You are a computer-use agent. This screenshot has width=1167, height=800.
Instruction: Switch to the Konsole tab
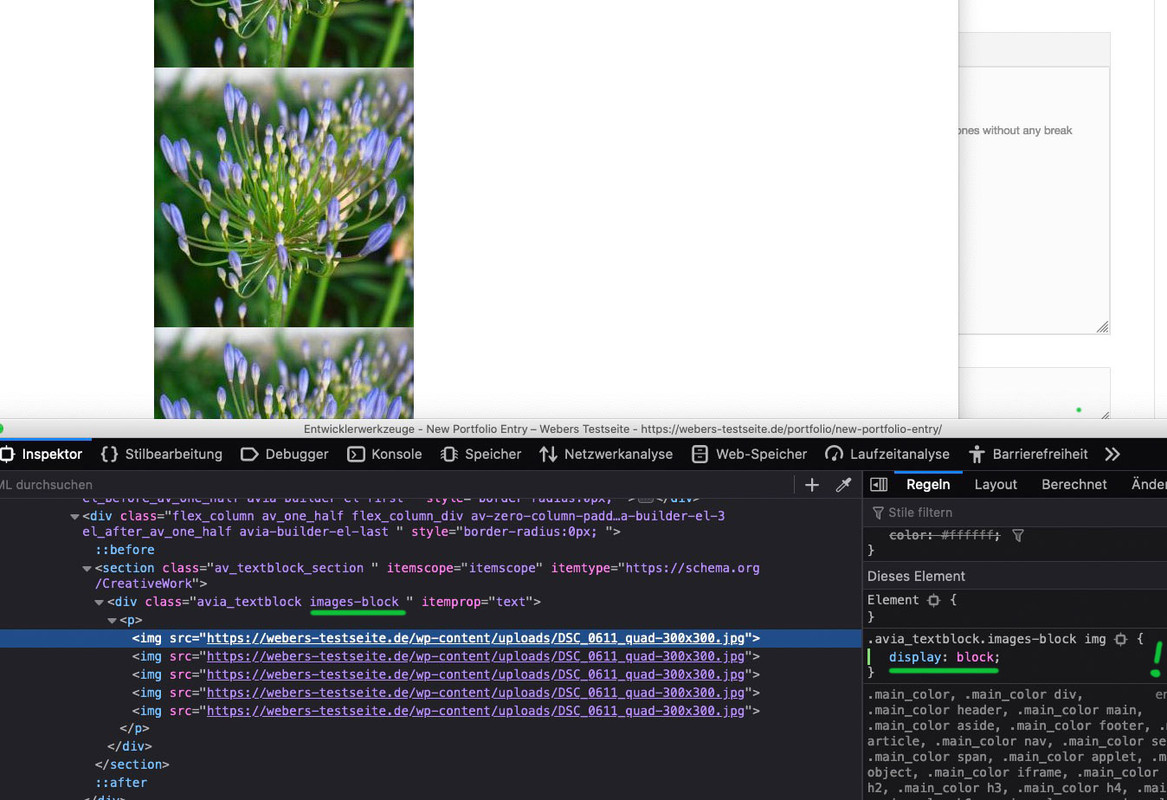(385, 454)
